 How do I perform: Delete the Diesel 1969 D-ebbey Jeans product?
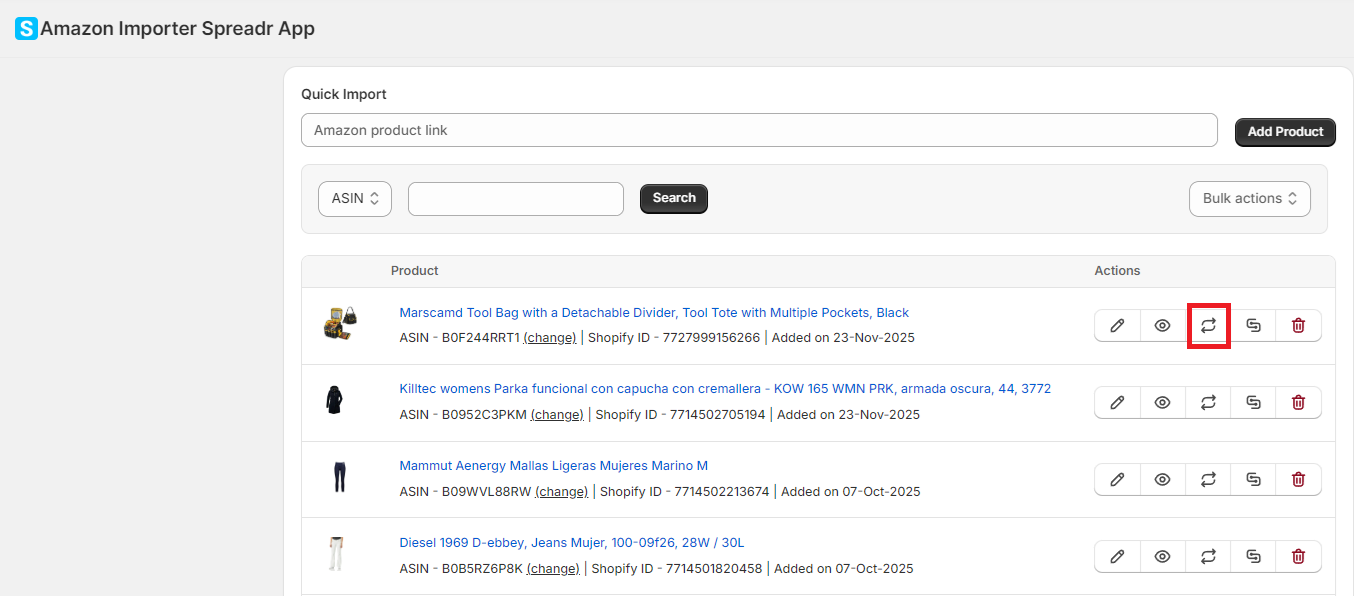tap(1298, 556)
